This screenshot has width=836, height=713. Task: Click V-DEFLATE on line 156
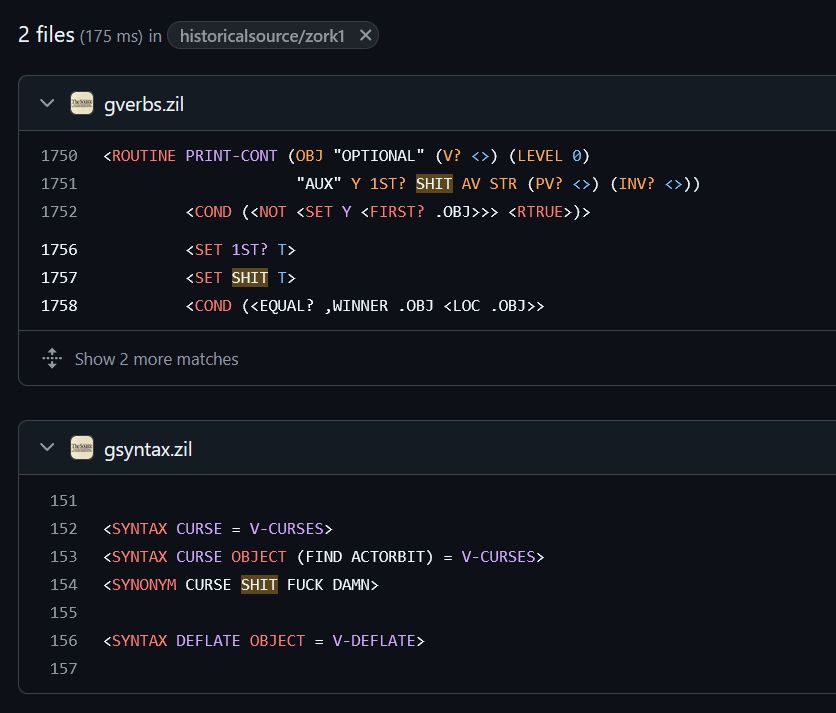pyautogui.click(x=376, y=640)
